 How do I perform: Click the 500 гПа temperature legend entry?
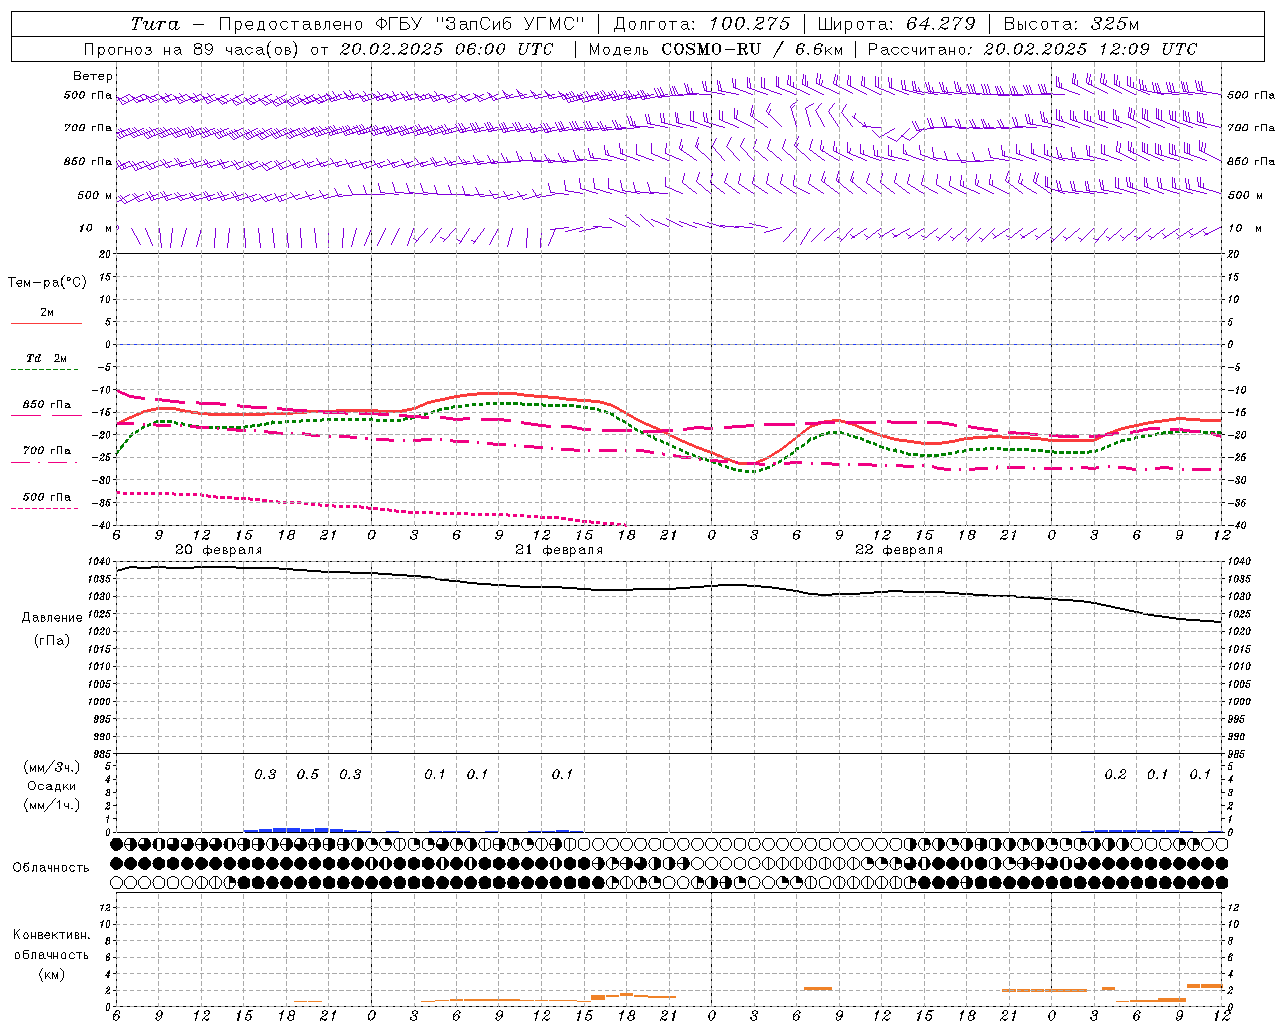pyautogui.click(x=46, y=497)
